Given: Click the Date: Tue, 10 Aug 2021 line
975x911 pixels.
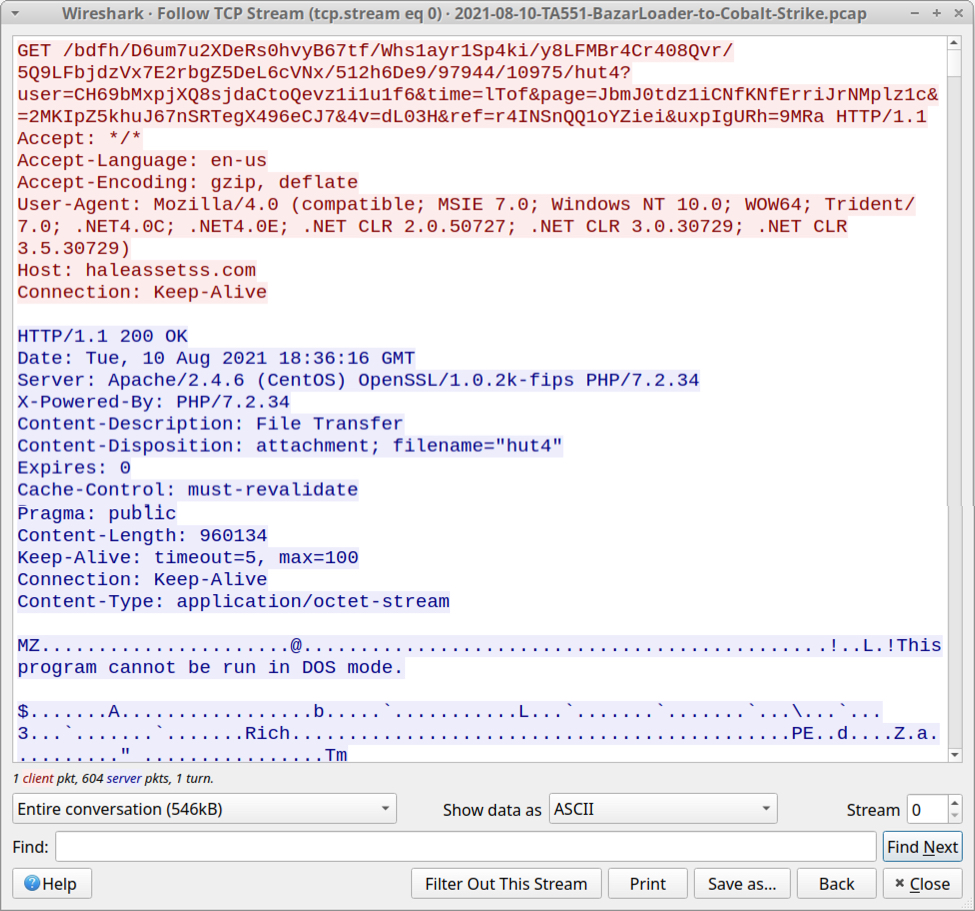Looking at the screenshot, I should point(216,358).
